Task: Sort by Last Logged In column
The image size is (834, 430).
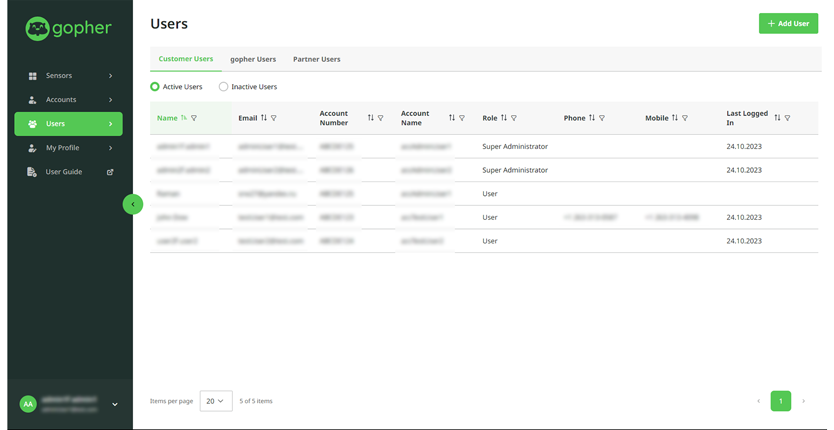Action: click(777, 118)
